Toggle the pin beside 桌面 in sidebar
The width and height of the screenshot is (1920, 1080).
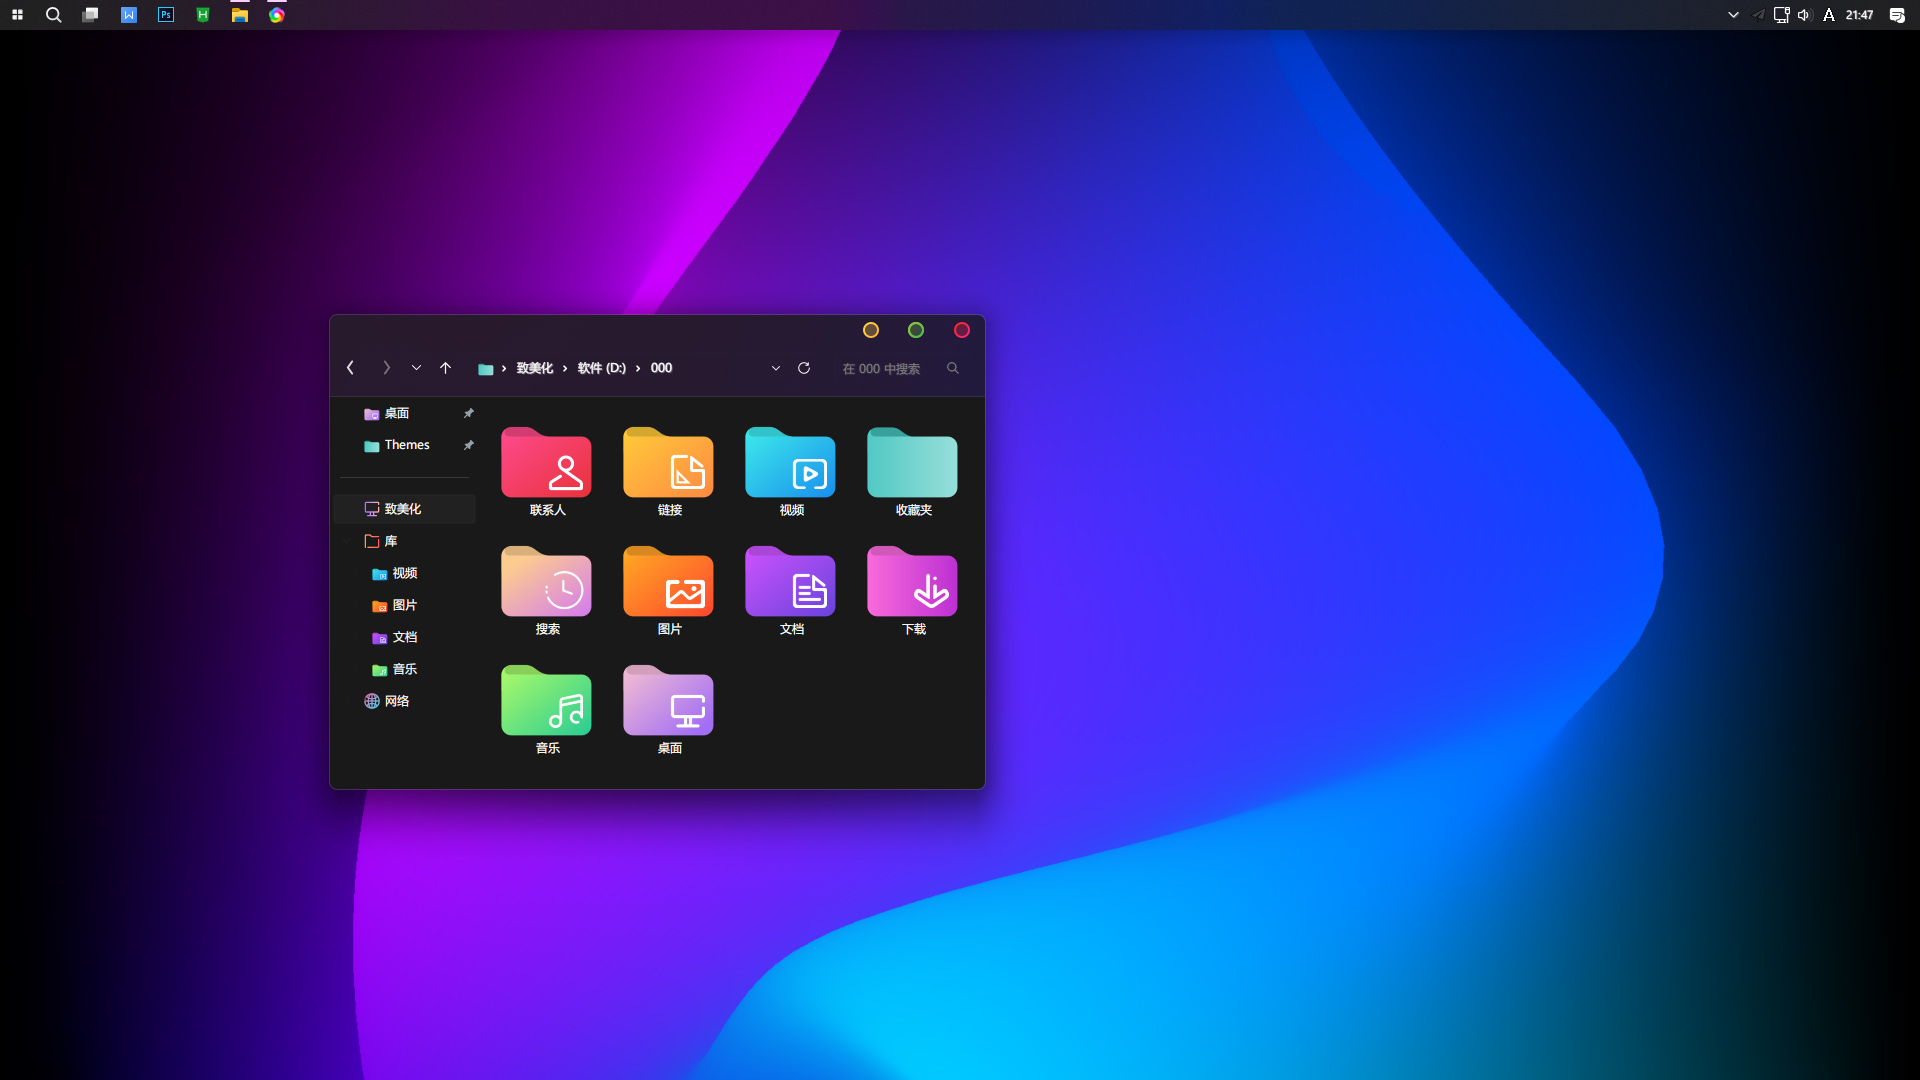point(468,413)
